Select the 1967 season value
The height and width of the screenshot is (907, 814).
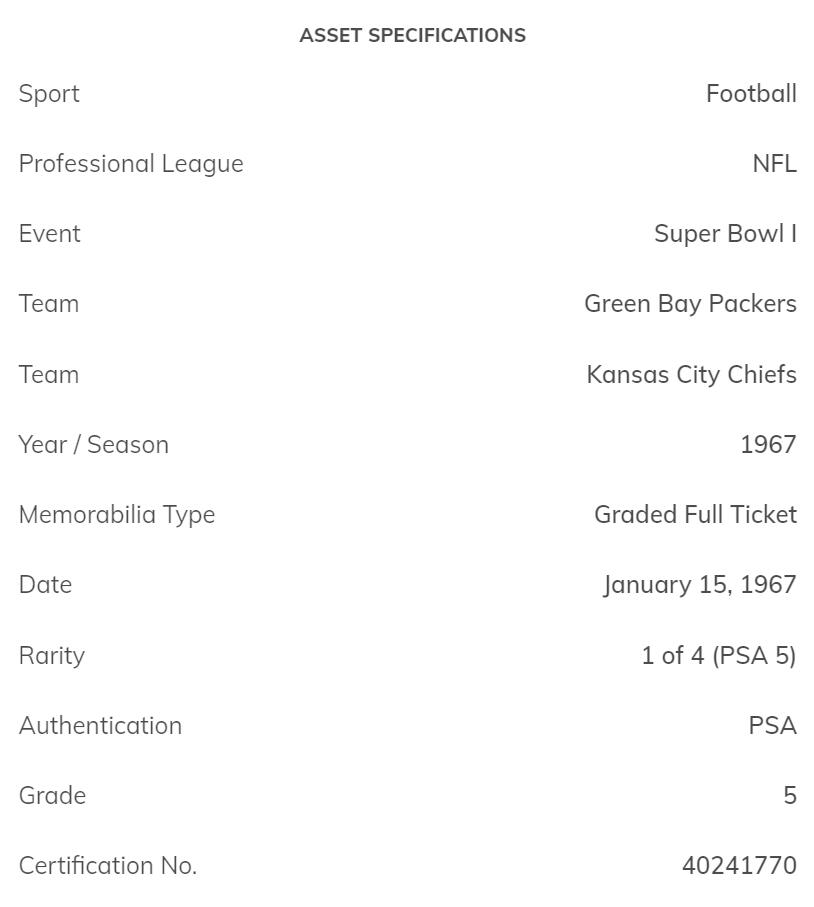click(x=768, y=445)
